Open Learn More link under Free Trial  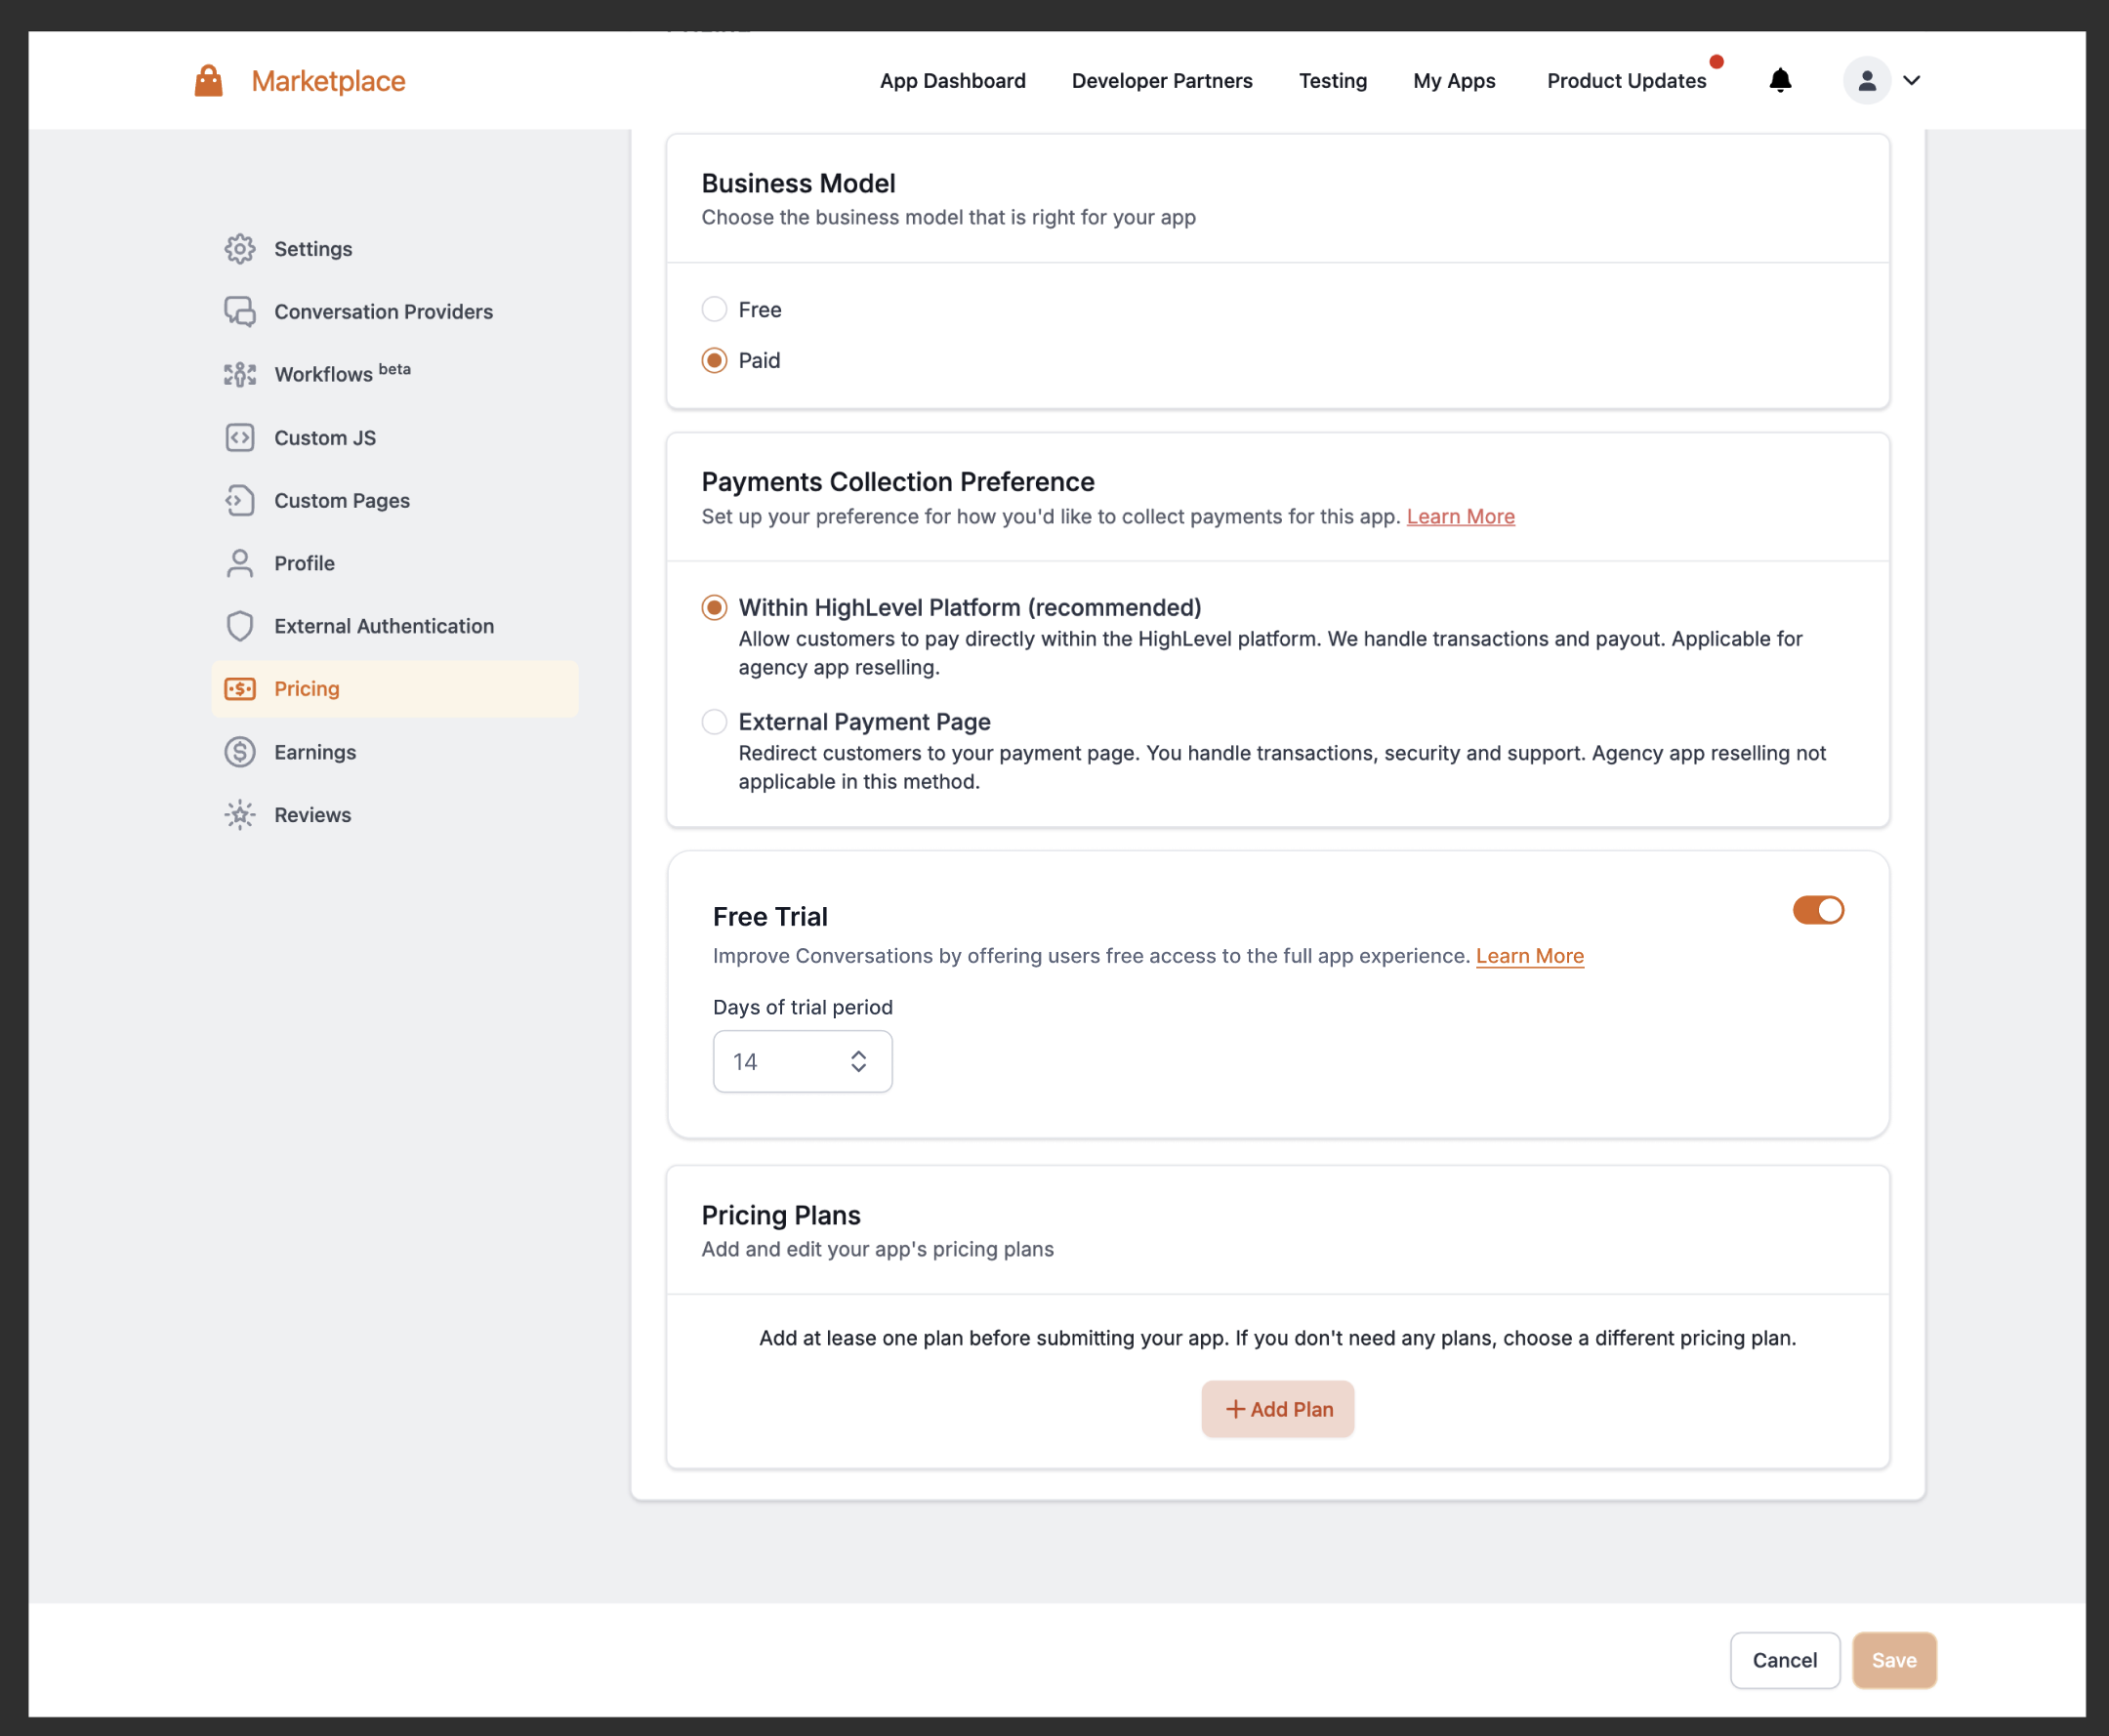[x=1529, y=956]
